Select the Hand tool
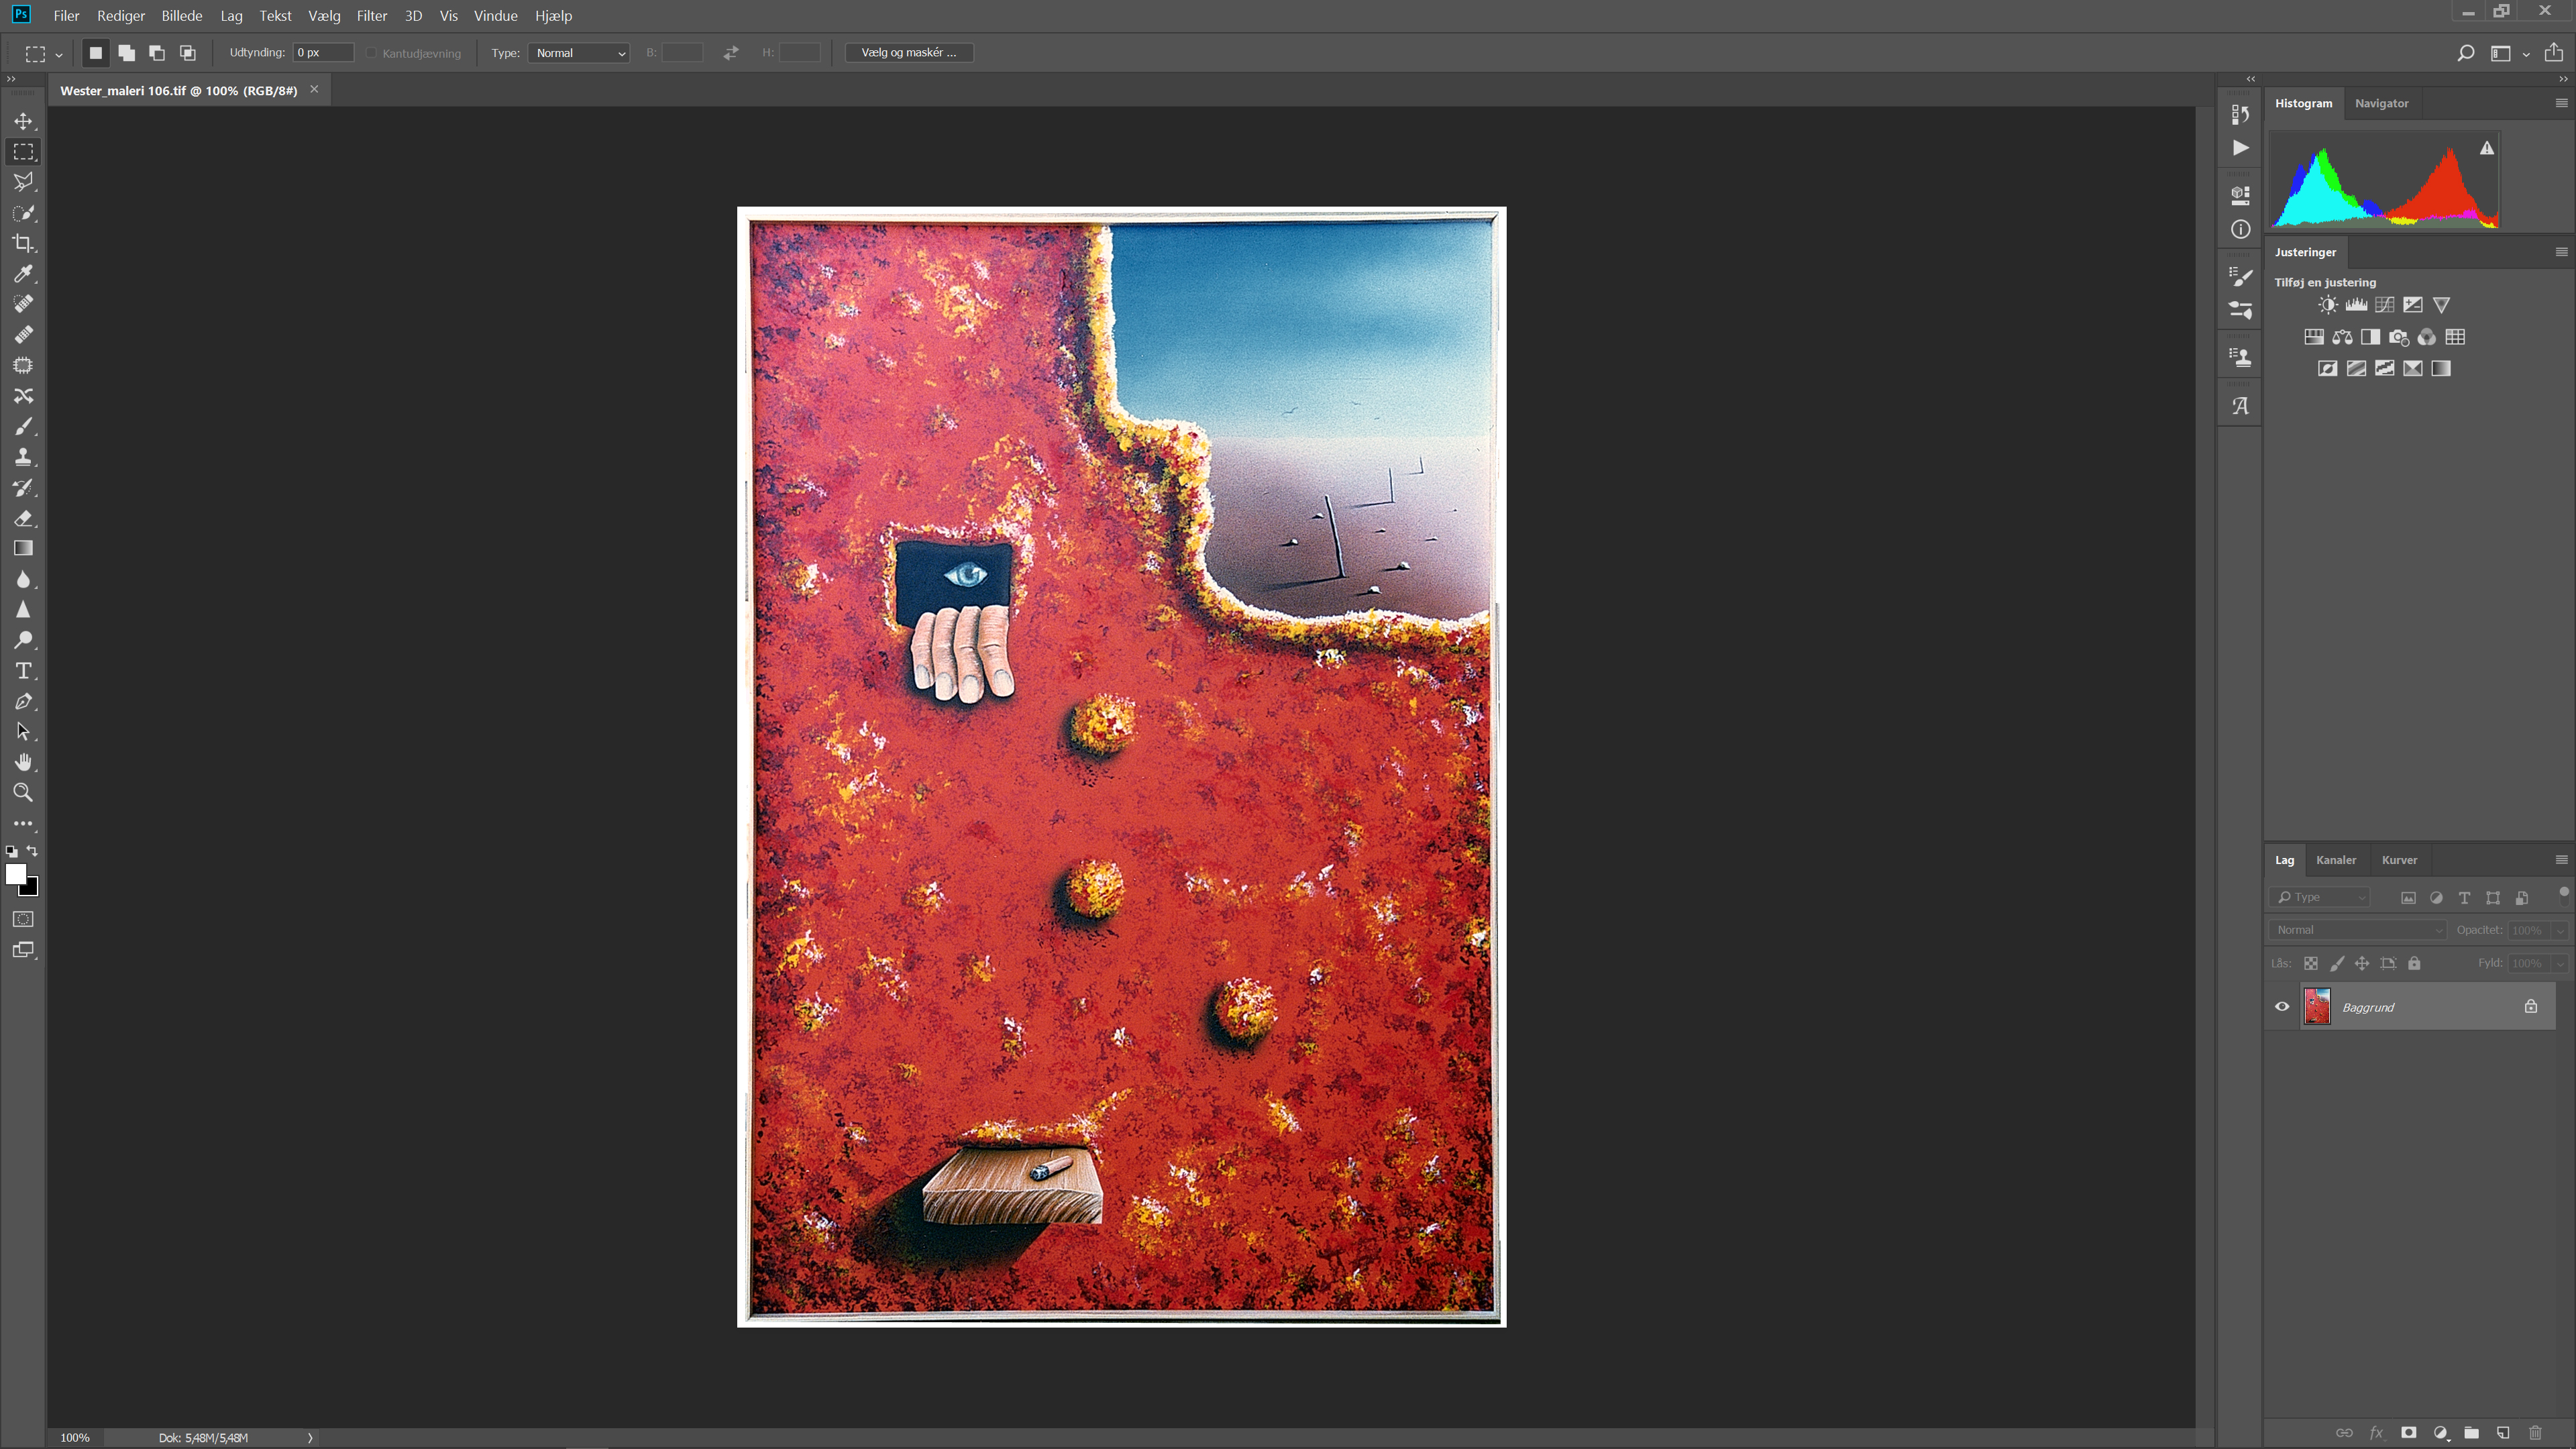This screenshot has width=2576, height=1449. [23, 762]
